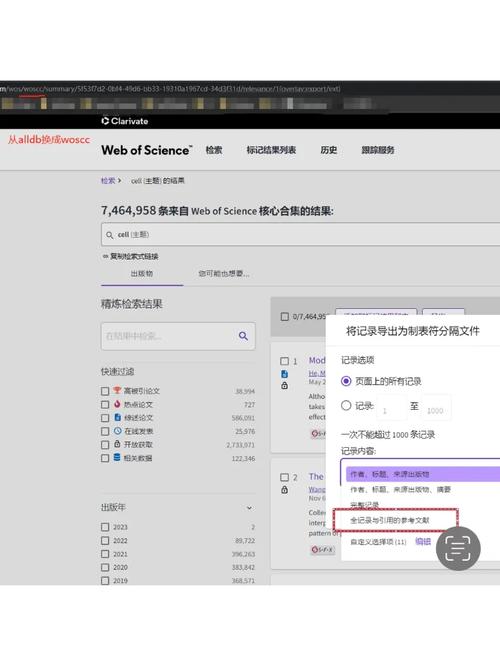Screen dimensions: 500x666
Task: Click the S-F-X button in record 1
Action: pyautogui.click(x=319, y=434)
